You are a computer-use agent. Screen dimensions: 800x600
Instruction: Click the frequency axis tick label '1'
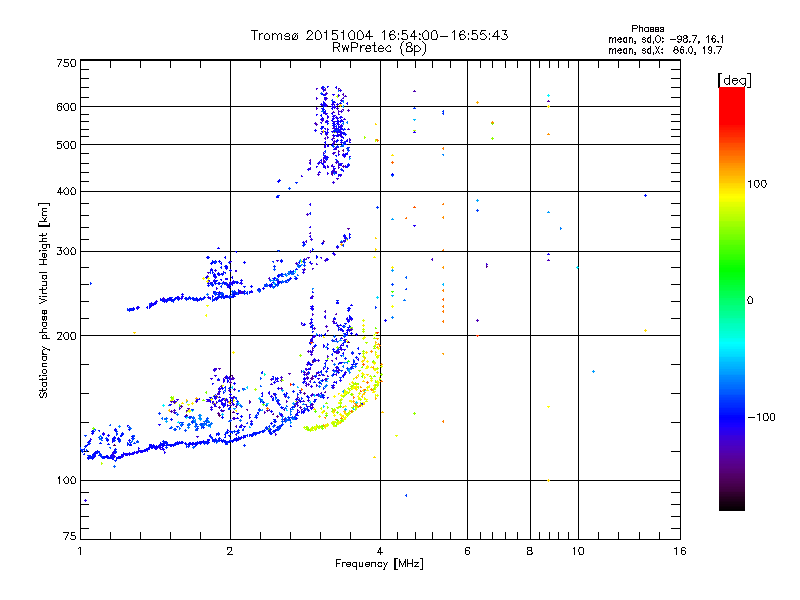coord(80,551)
